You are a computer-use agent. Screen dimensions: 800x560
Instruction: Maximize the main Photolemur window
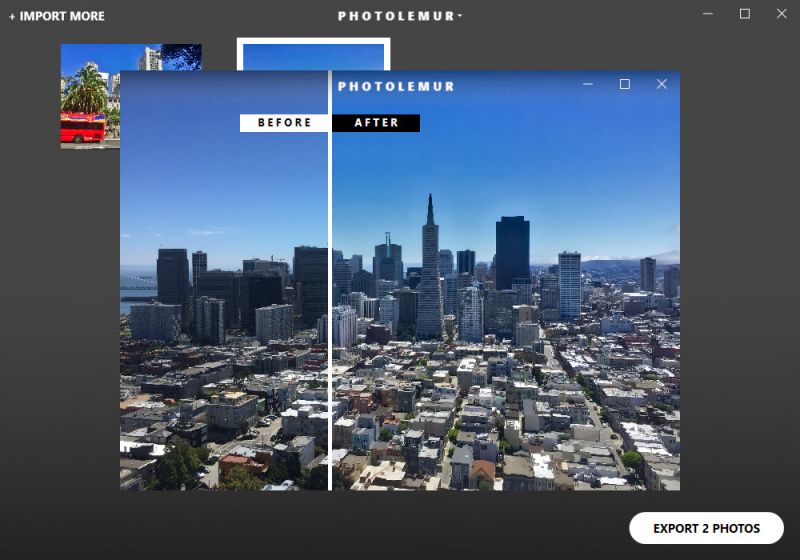tap(744, 14)
